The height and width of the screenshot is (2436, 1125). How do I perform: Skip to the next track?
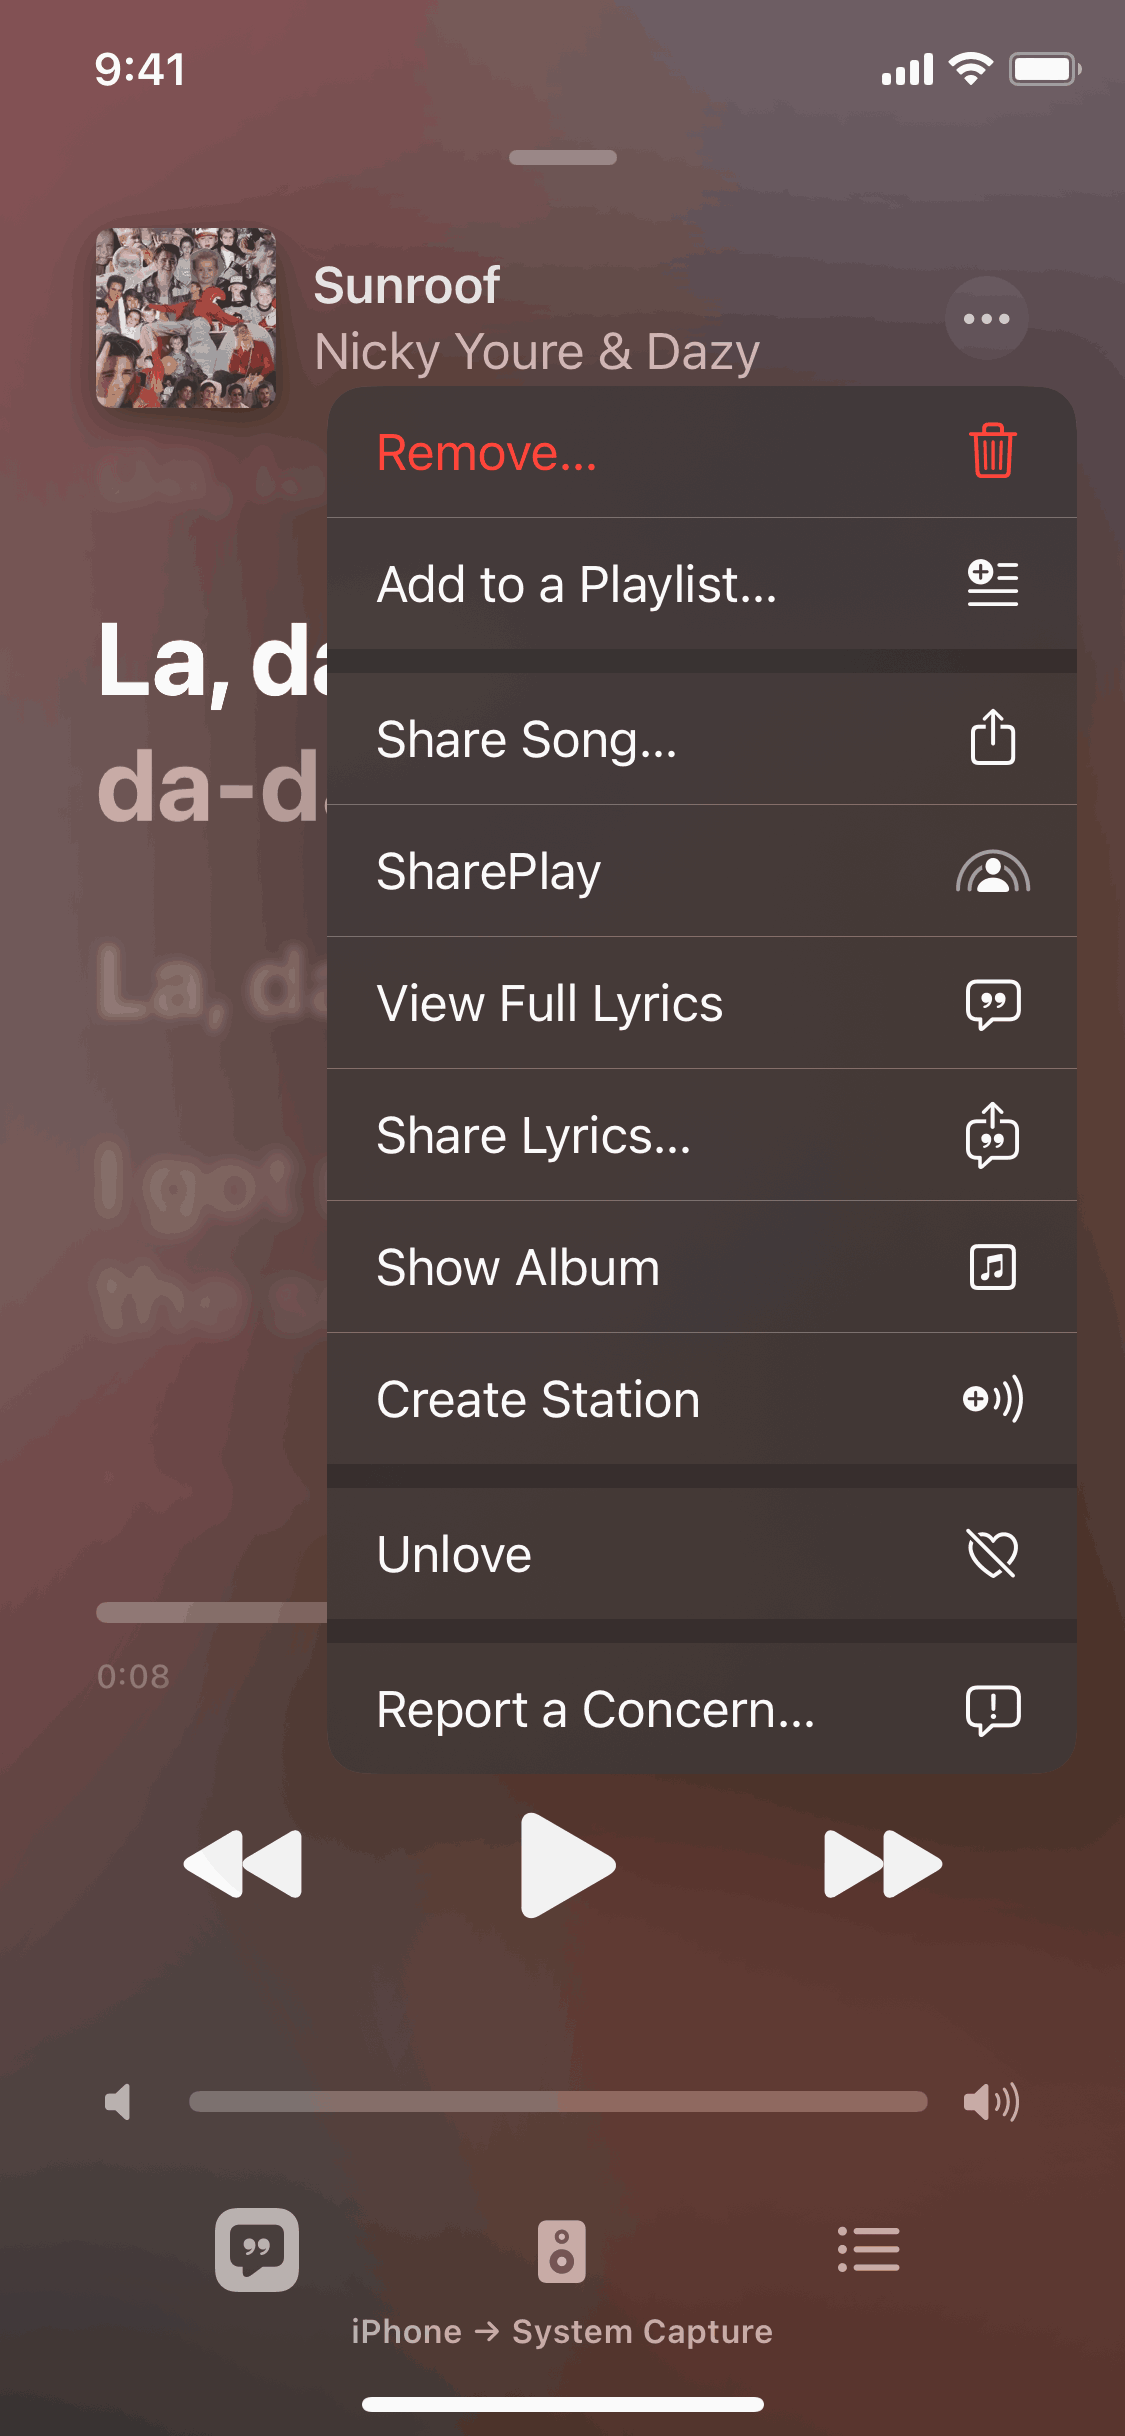pos(882,1864)
